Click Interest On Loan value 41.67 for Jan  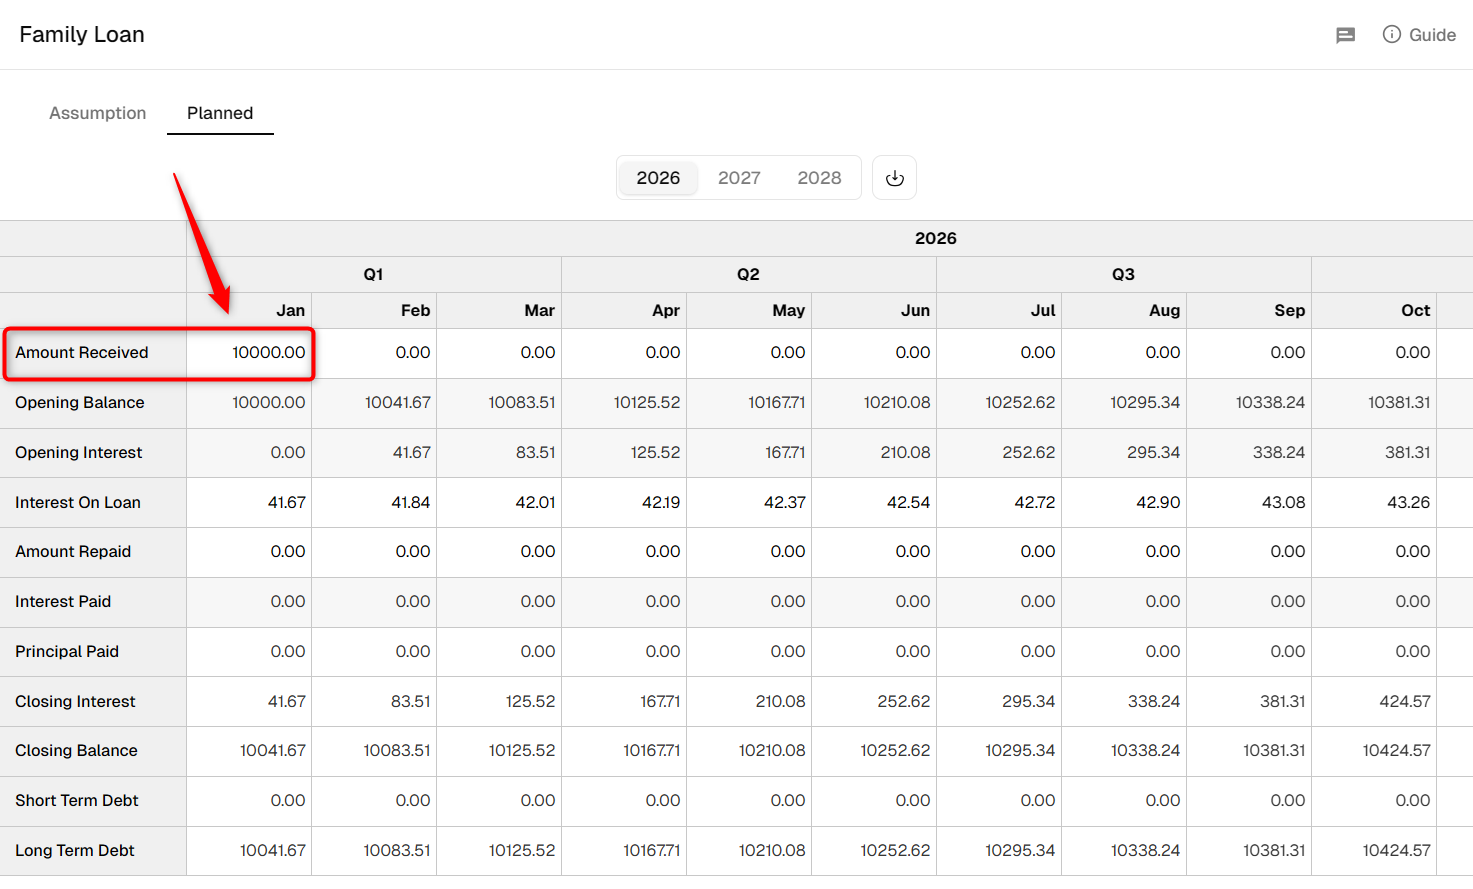click(x=287, y=503)
